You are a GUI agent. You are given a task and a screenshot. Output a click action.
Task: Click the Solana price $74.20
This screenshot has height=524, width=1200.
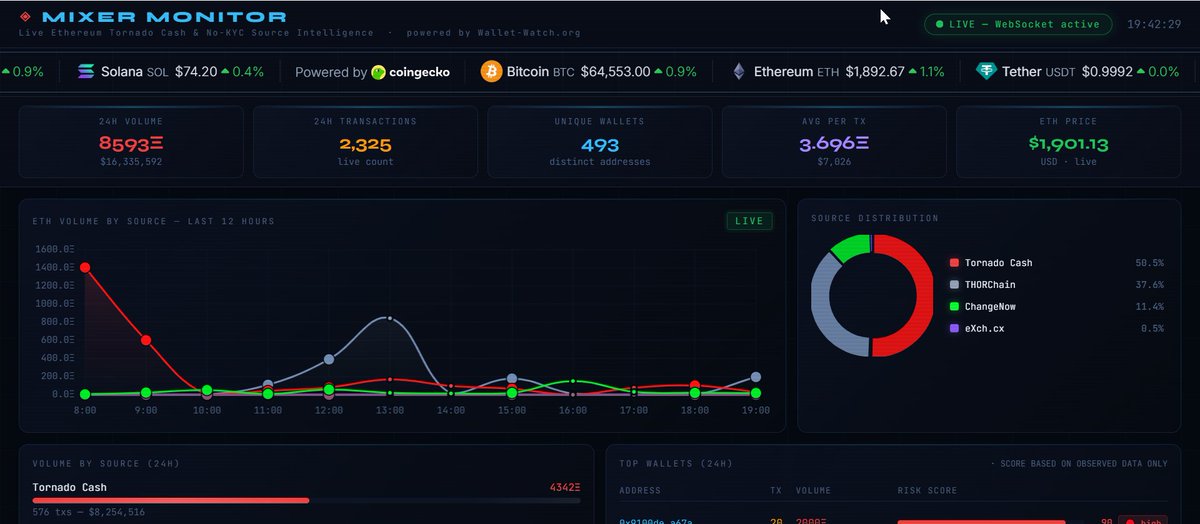195,72
